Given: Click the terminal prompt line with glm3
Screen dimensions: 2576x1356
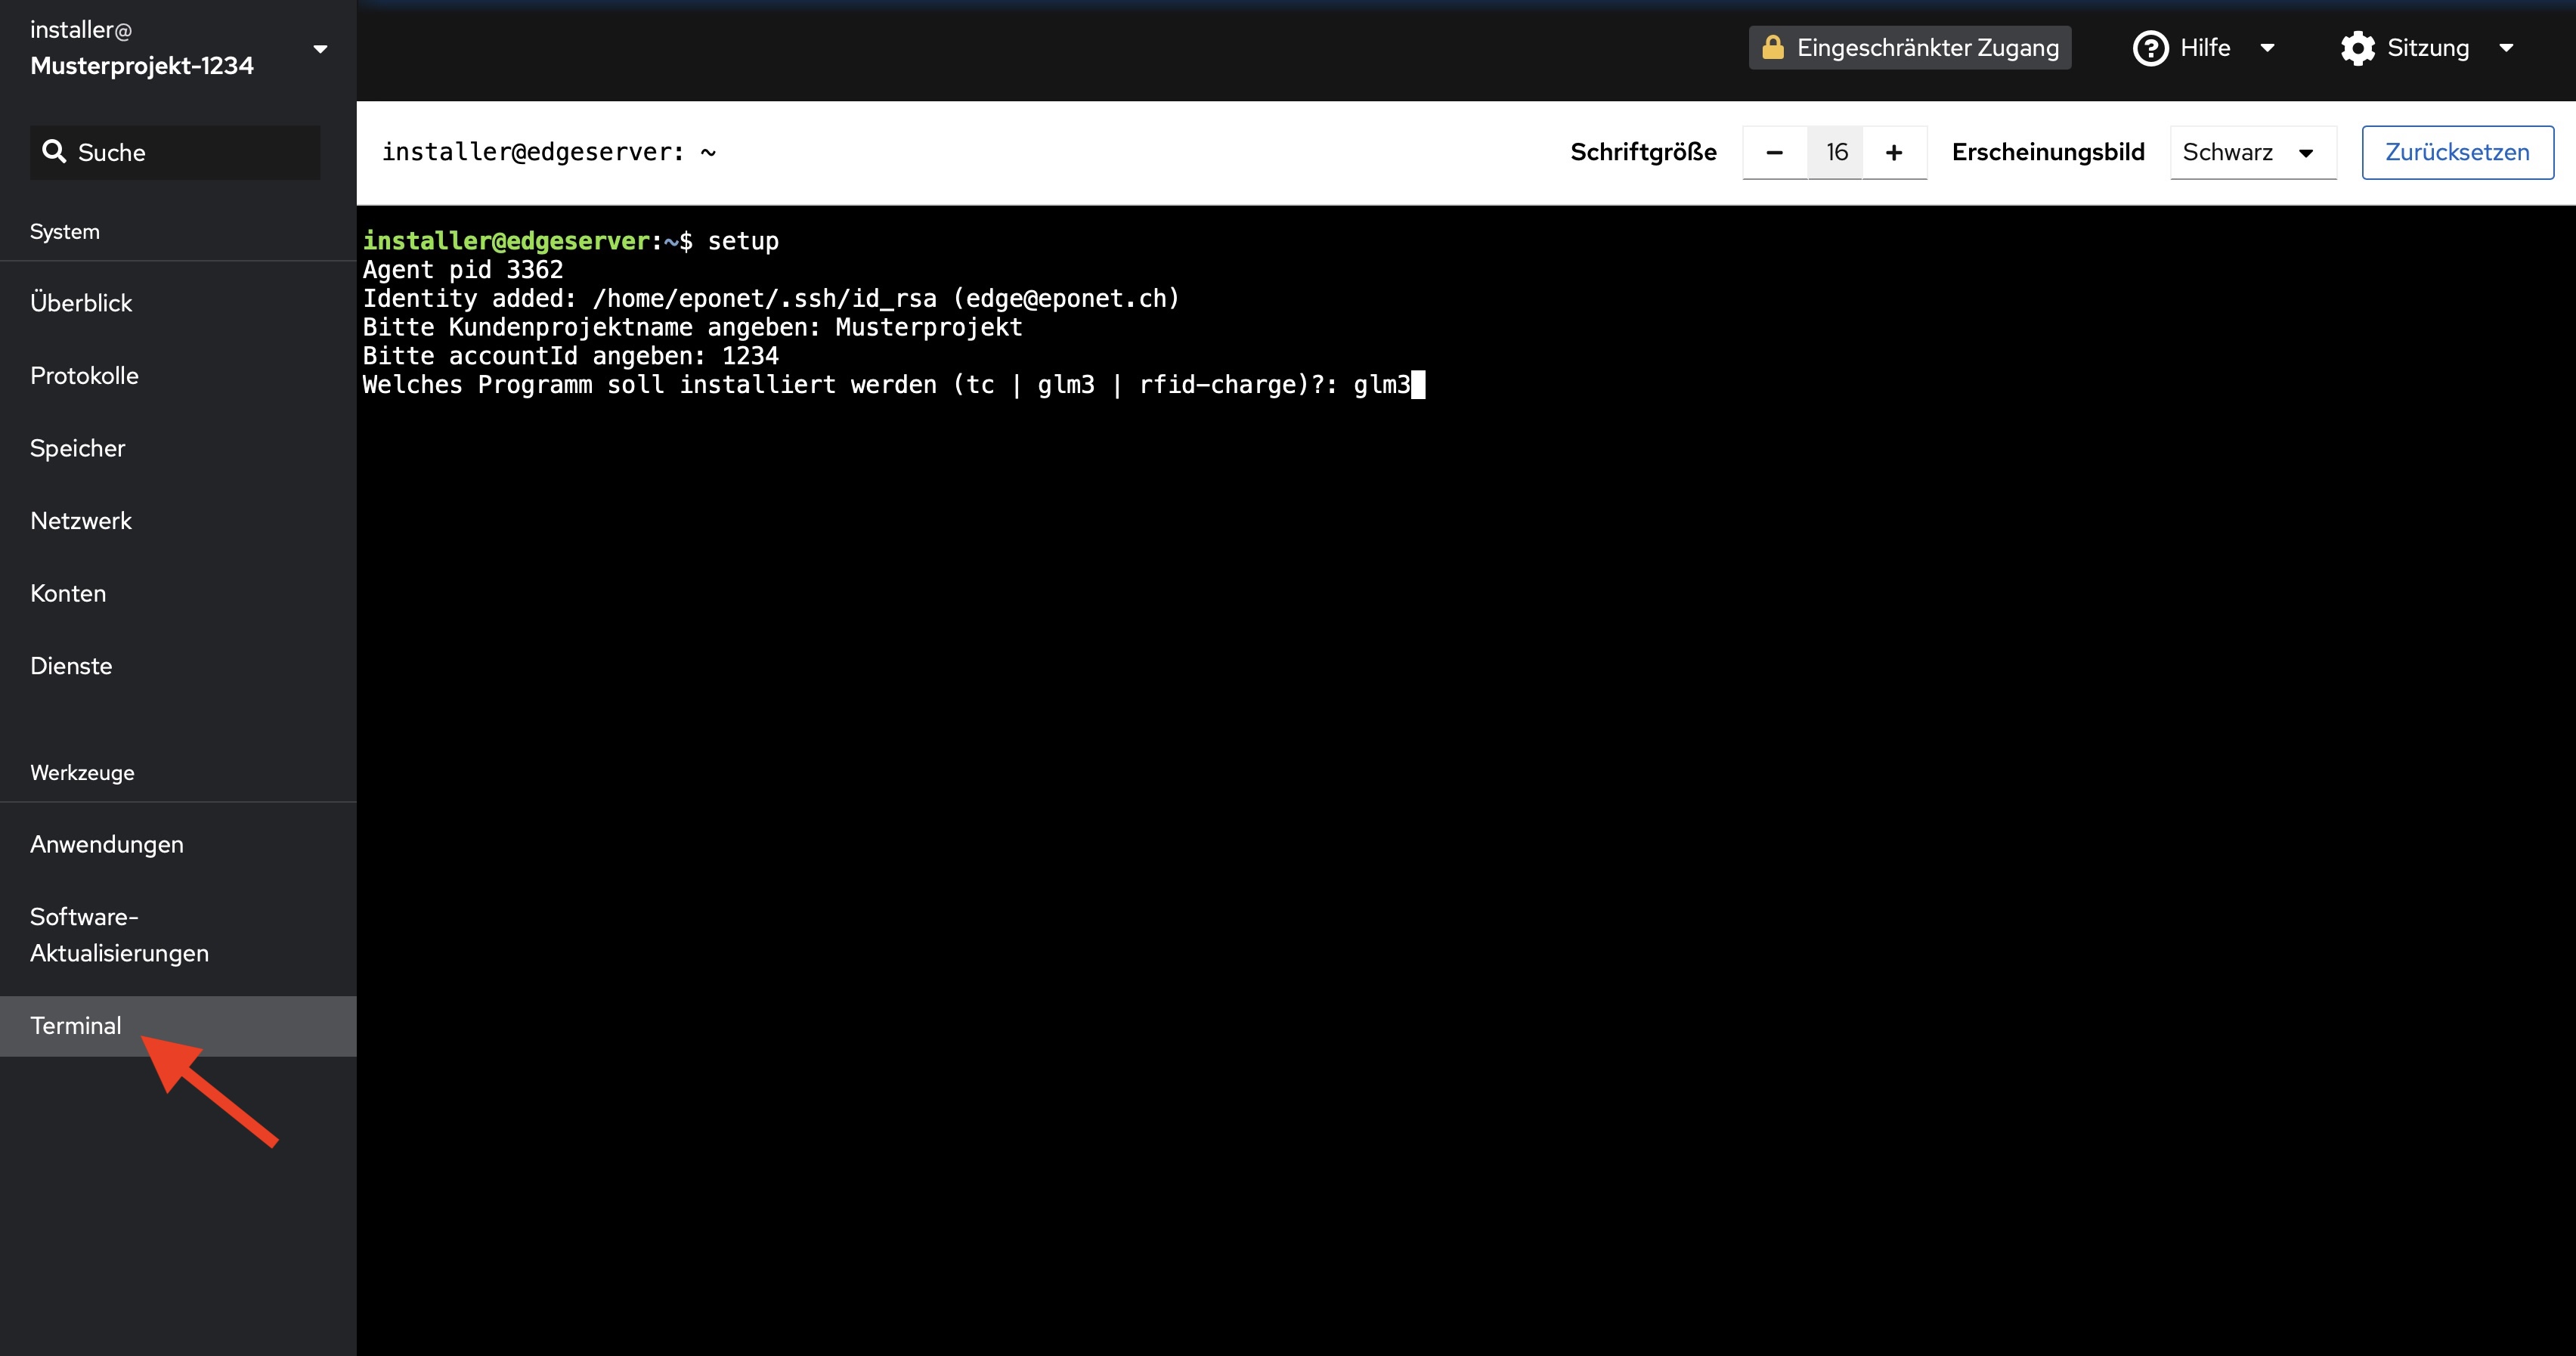Looking at the screenshot, I should tap(893, 385).
